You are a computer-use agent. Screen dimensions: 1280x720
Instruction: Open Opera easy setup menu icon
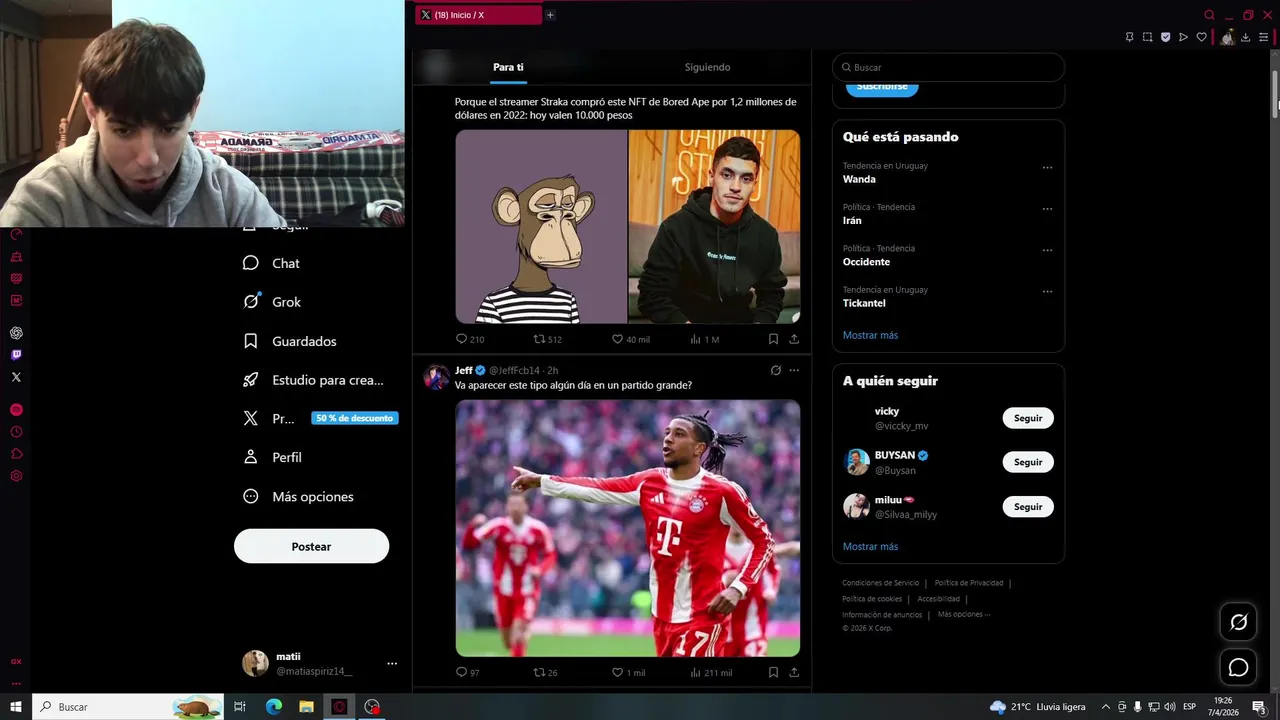click(x=1263, y=37)
